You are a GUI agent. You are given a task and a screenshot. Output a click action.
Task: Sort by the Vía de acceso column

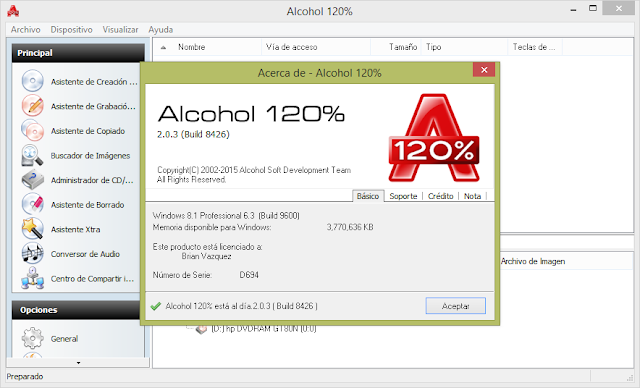[316, 47]
